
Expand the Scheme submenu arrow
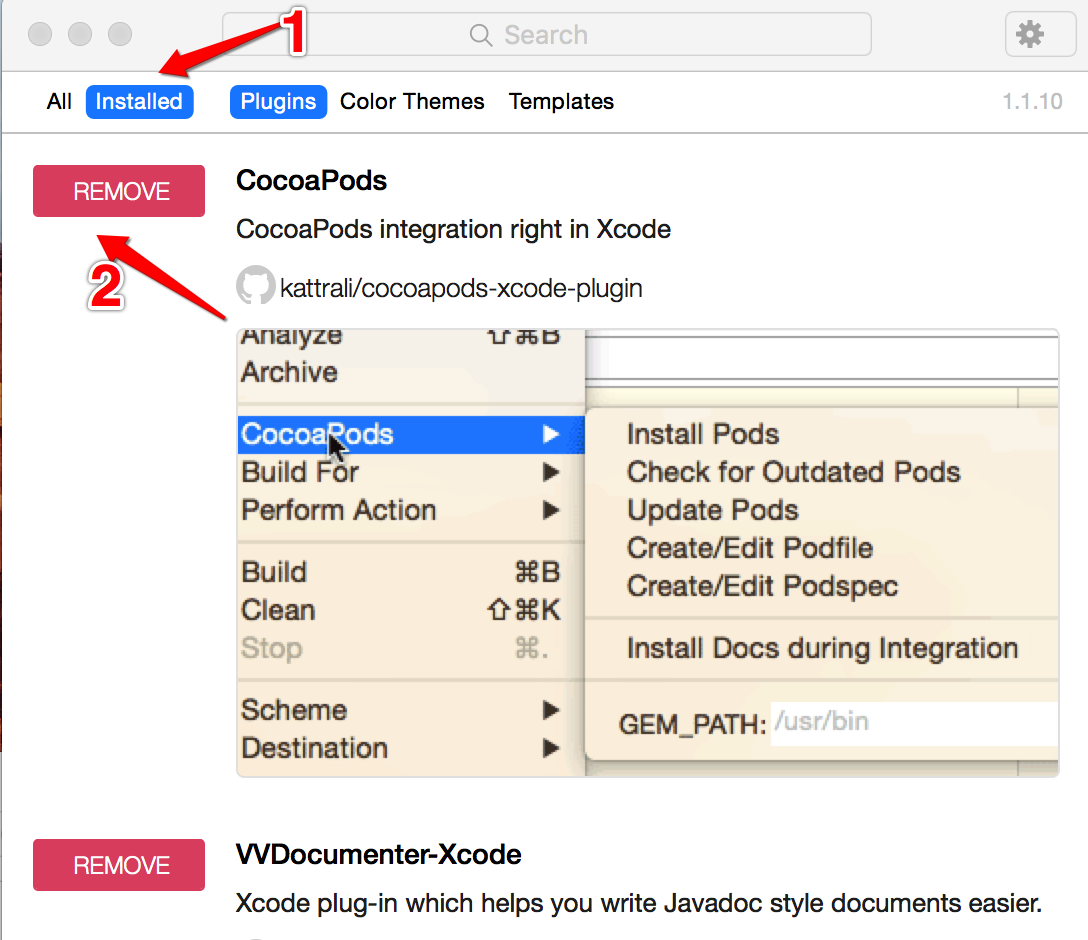(550, 710)
